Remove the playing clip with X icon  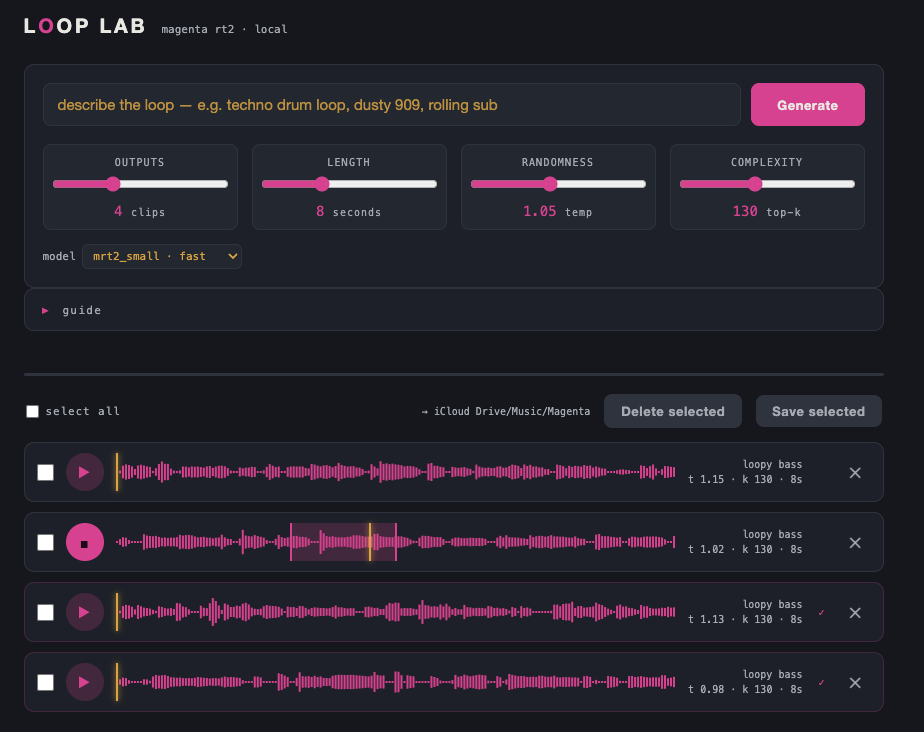855,543
